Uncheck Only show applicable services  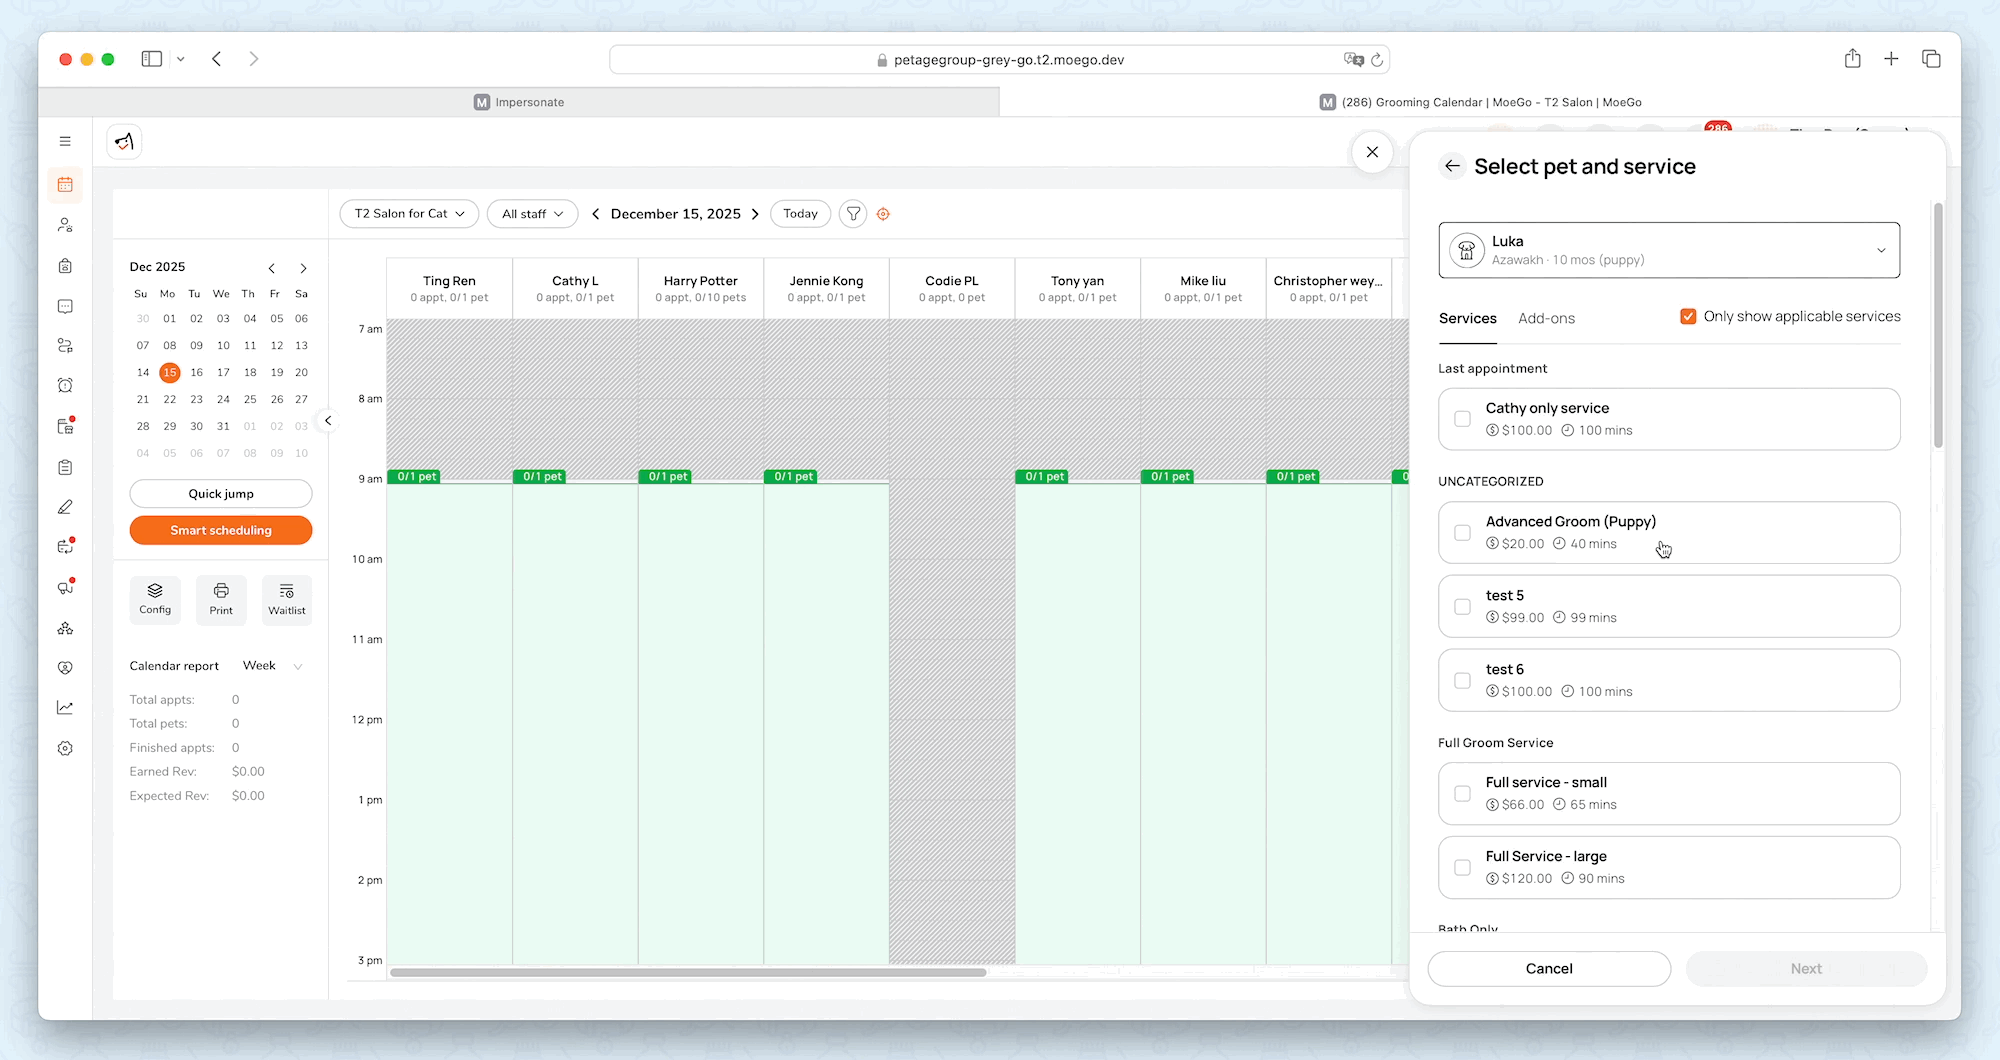[1688, 317]
